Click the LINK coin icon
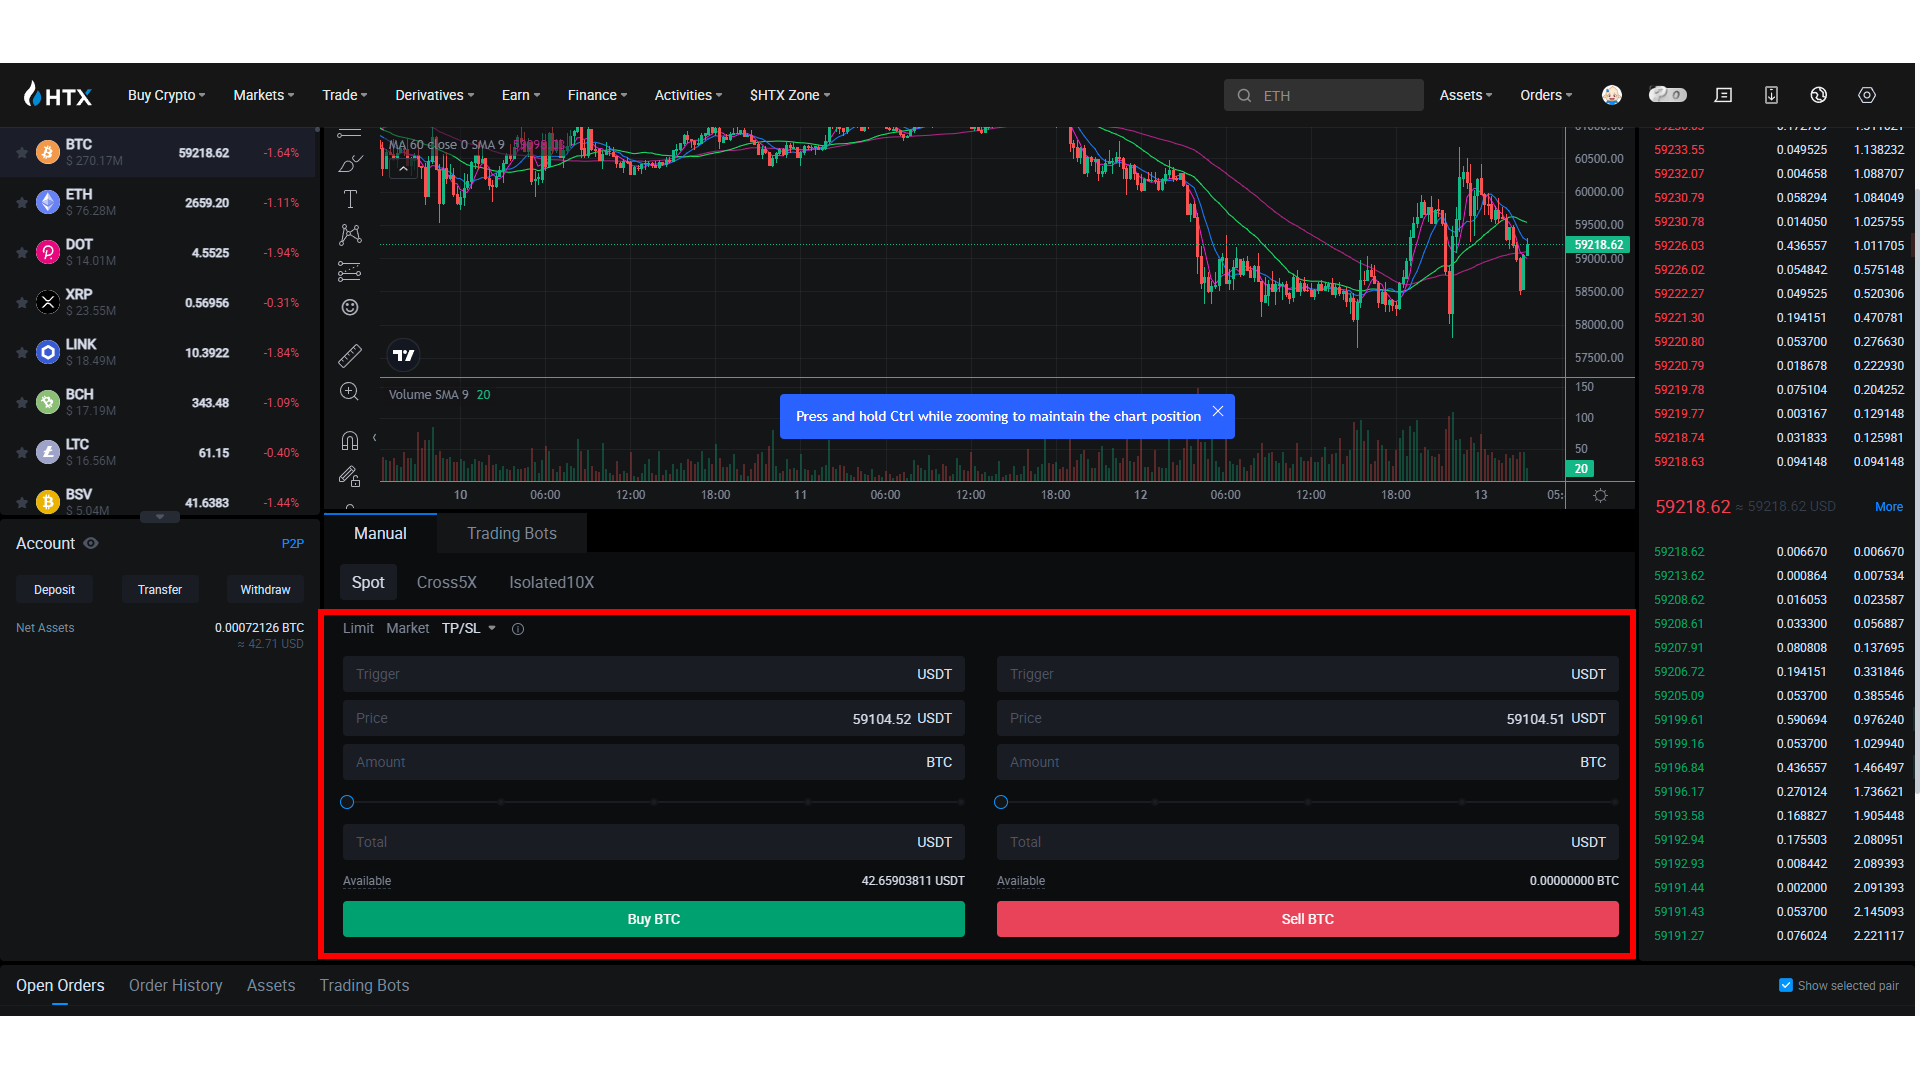 pos(48,352)
